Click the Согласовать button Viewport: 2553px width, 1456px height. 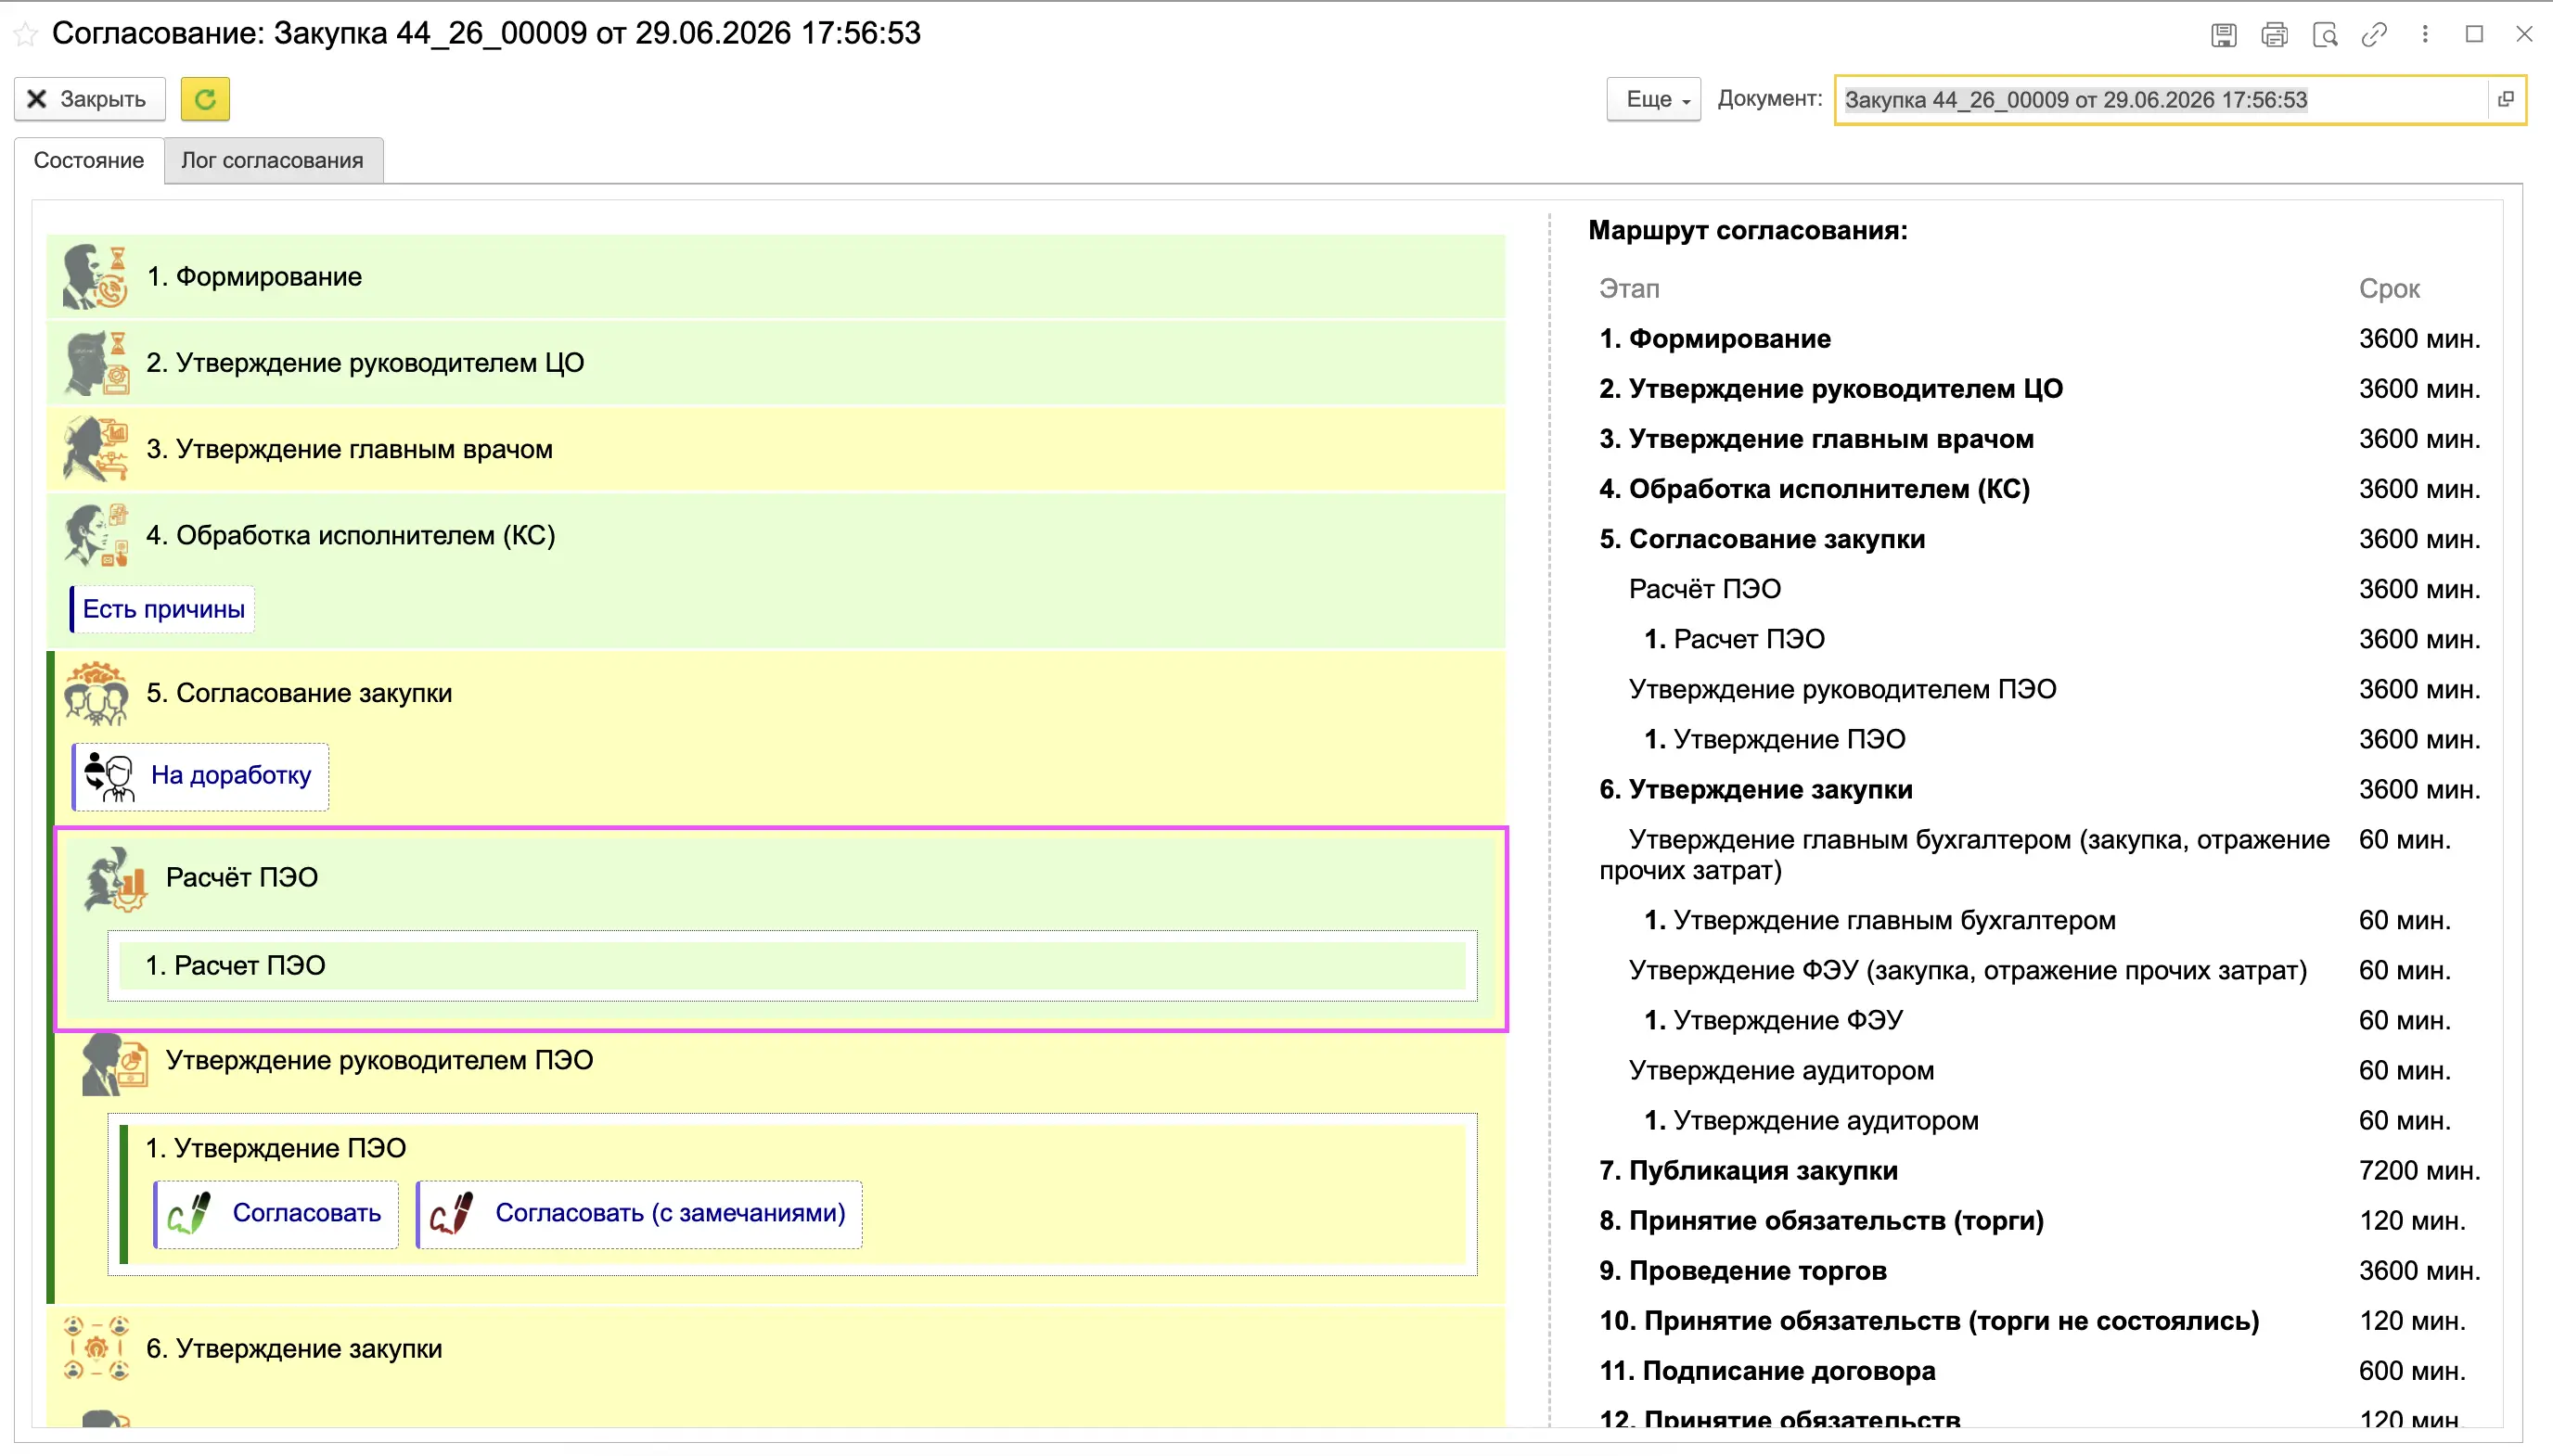point(275,1214)
